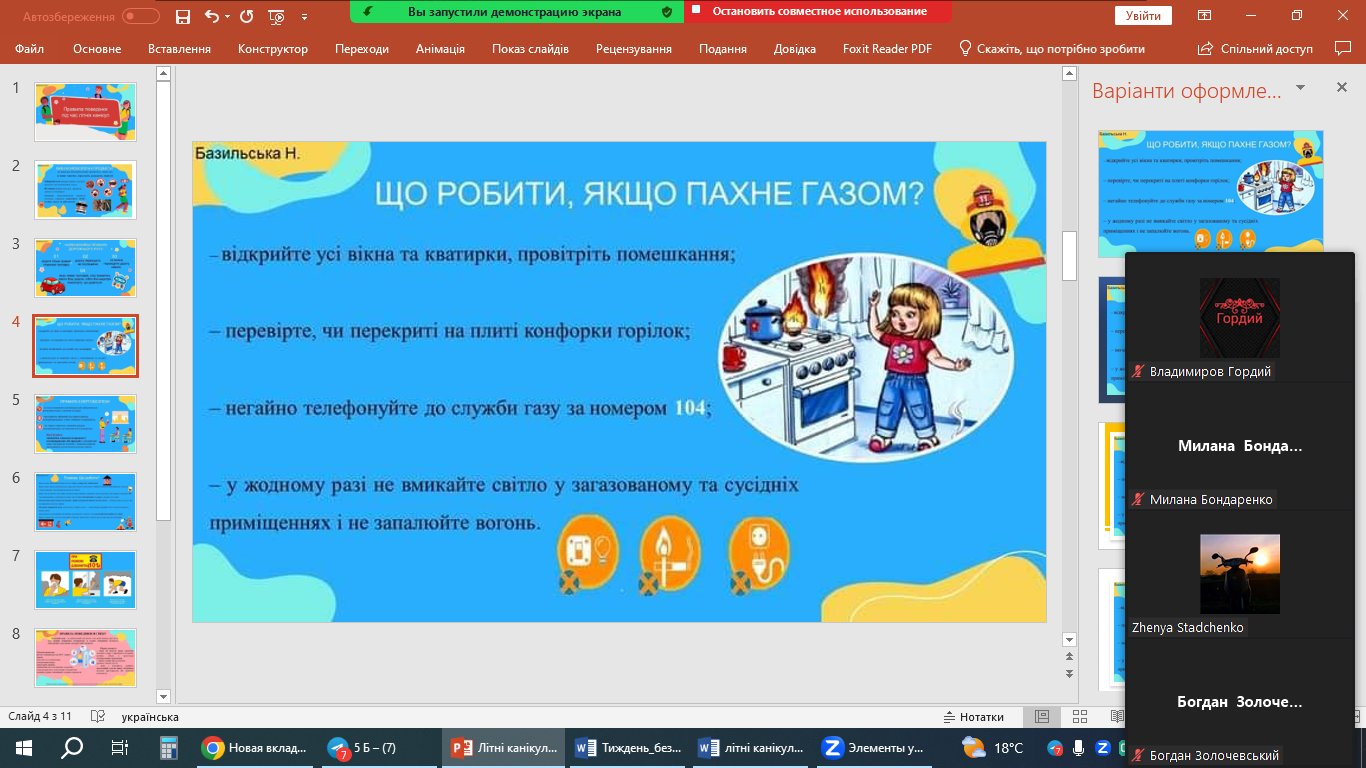Viewport: 1366px width, 768px height.
Task: Start slideshow from beginning via quick access icon
Action: tap(277, 16)
